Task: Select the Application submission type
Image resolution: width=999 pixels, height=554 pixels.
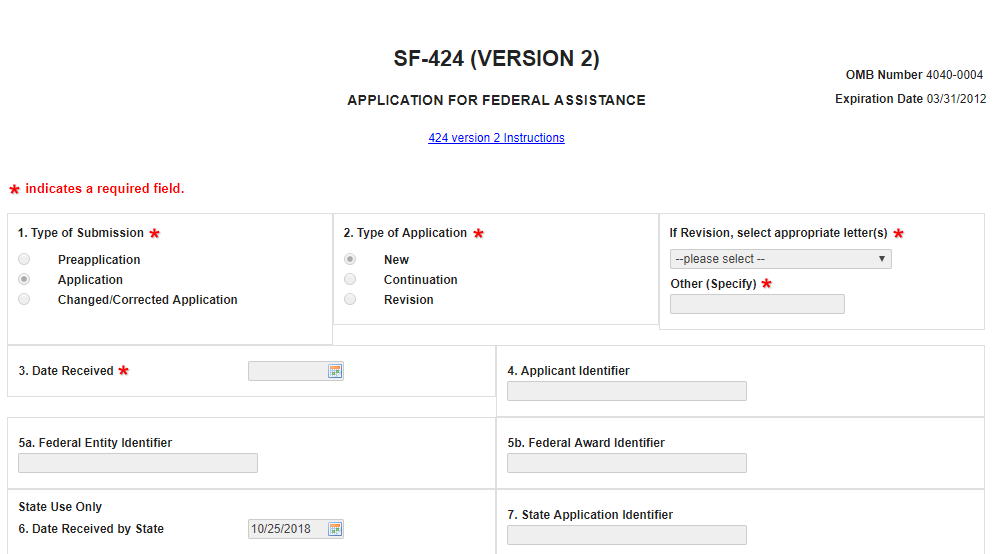Action: click(x=24, y=280)
